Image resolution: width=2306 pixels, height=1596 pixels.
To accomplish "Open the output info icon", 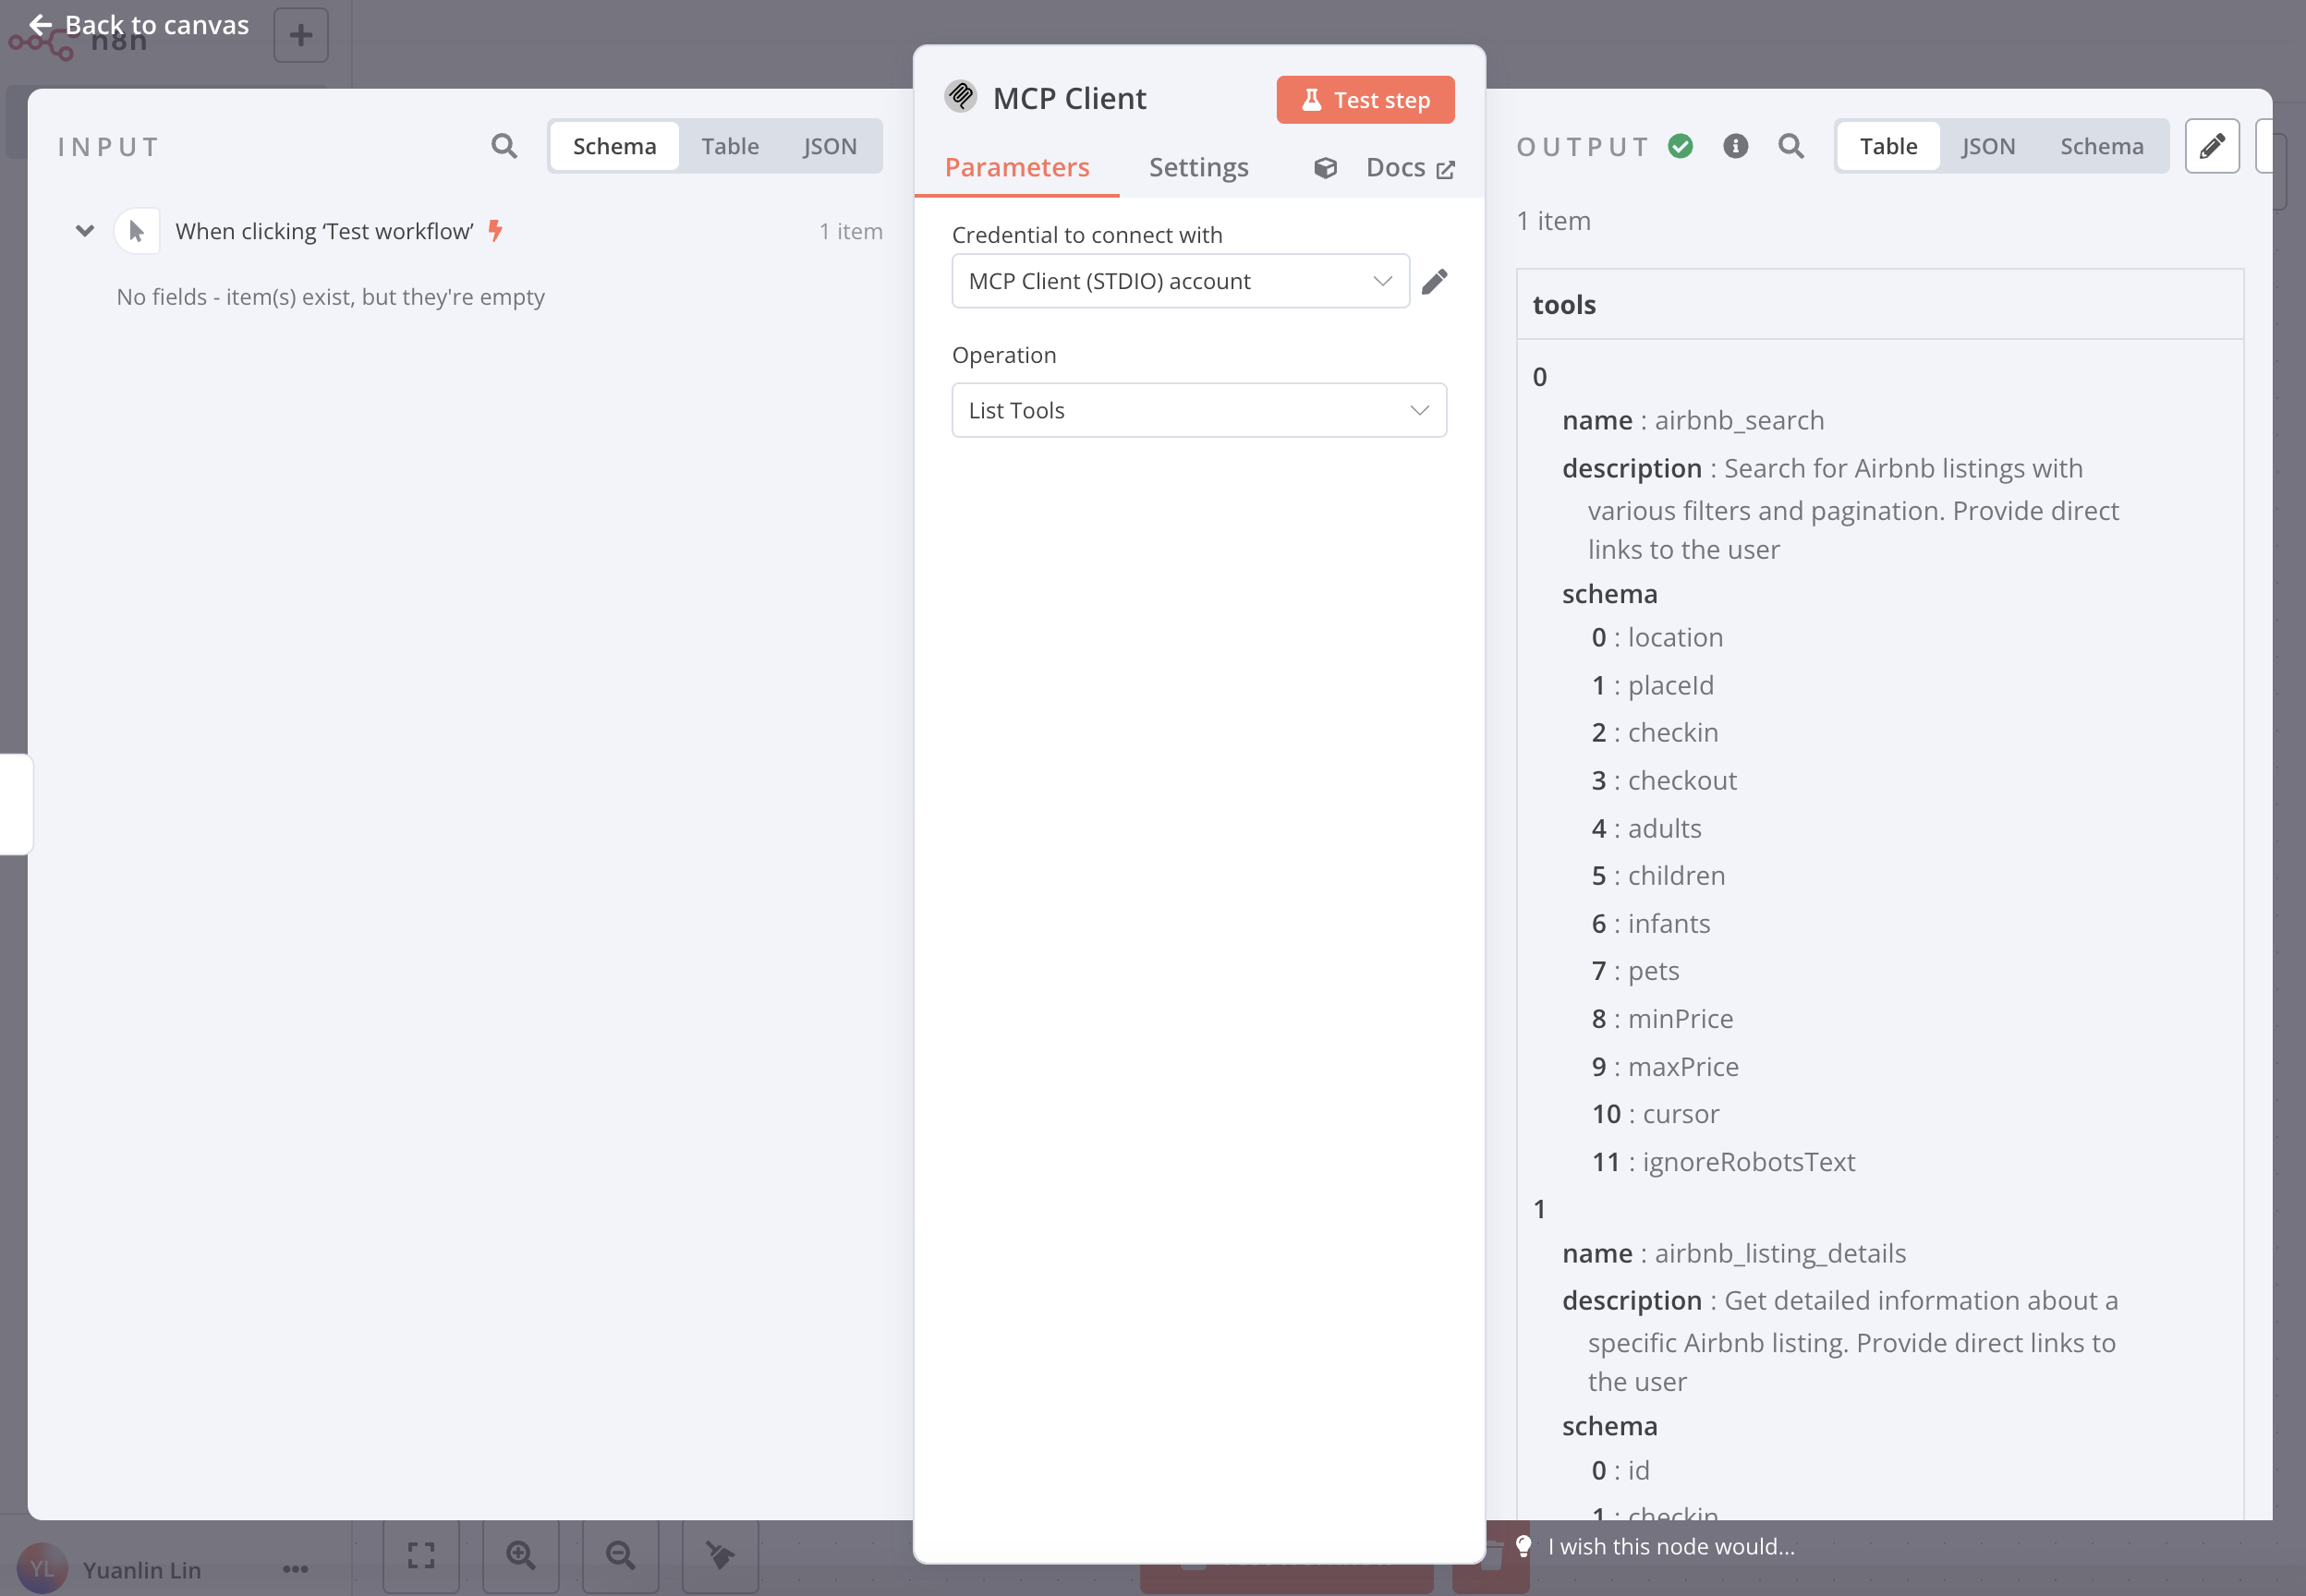I will [x=1736, y=147].
